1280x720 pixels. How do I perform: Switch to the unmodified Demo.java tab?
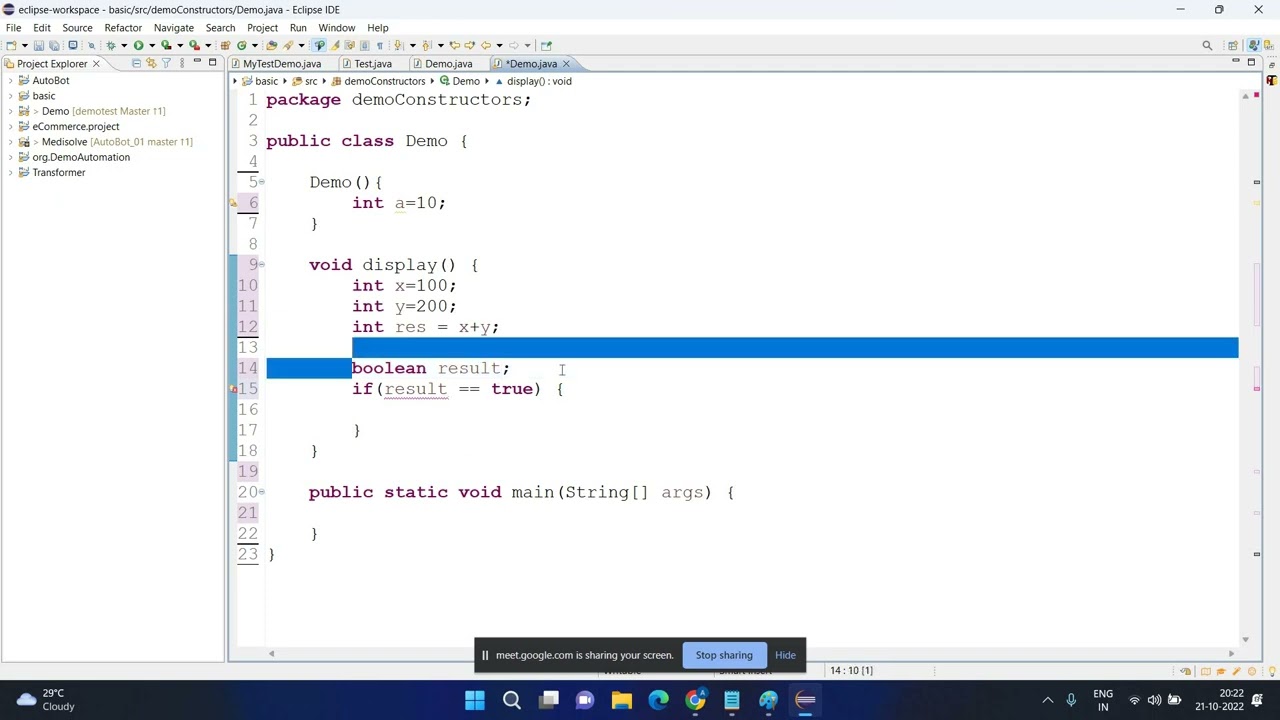click(x=448, y=64)
